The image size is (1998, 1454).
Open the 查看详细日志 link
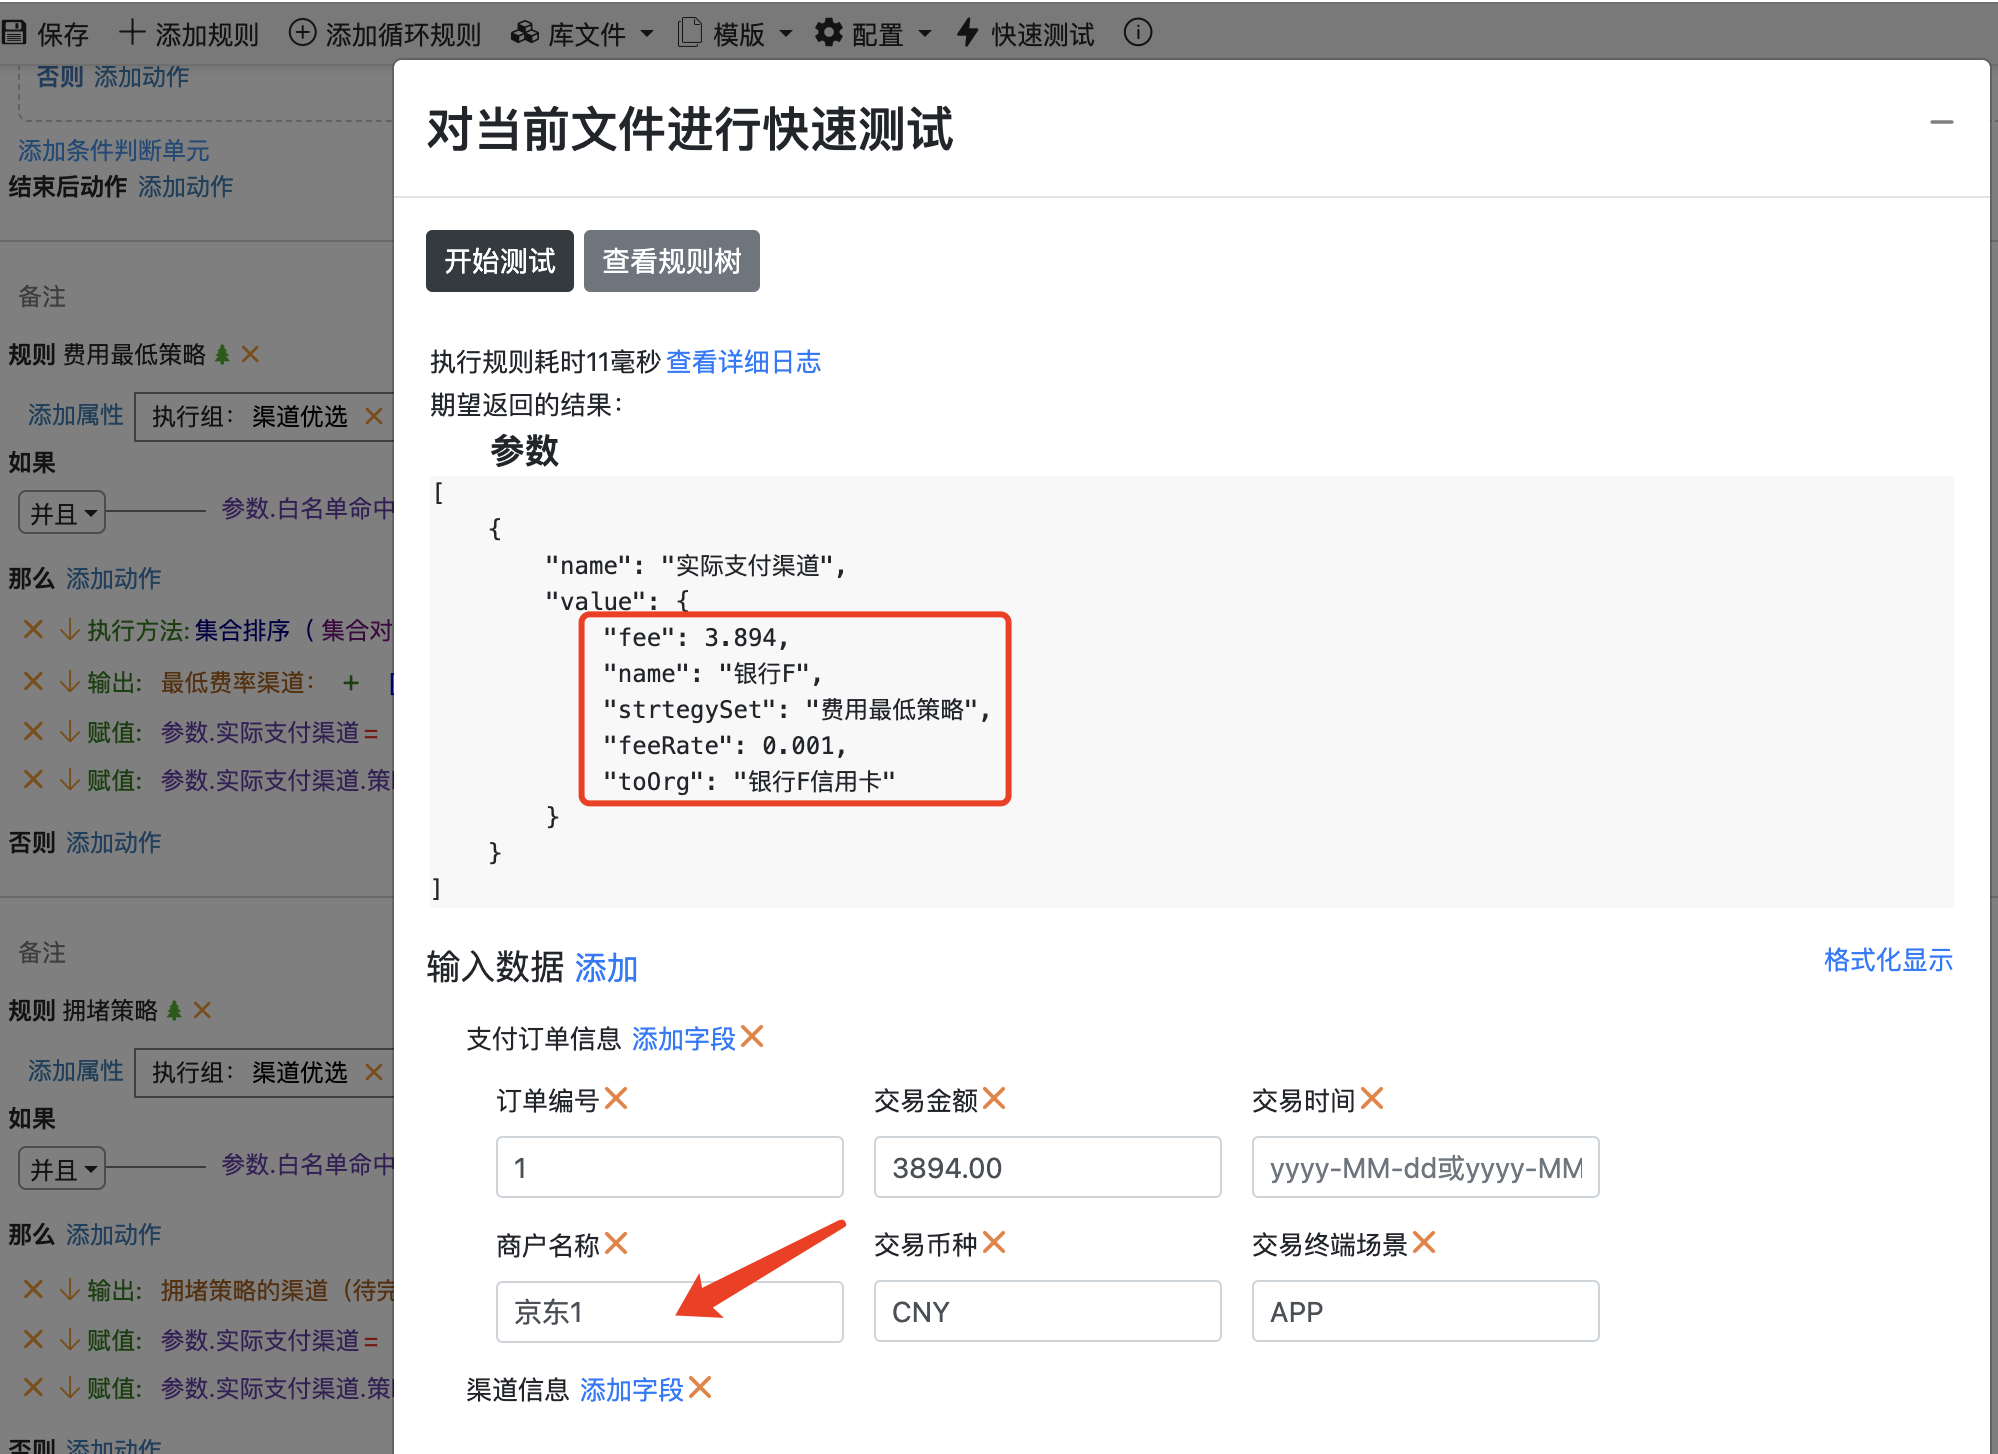pos(743,361)
